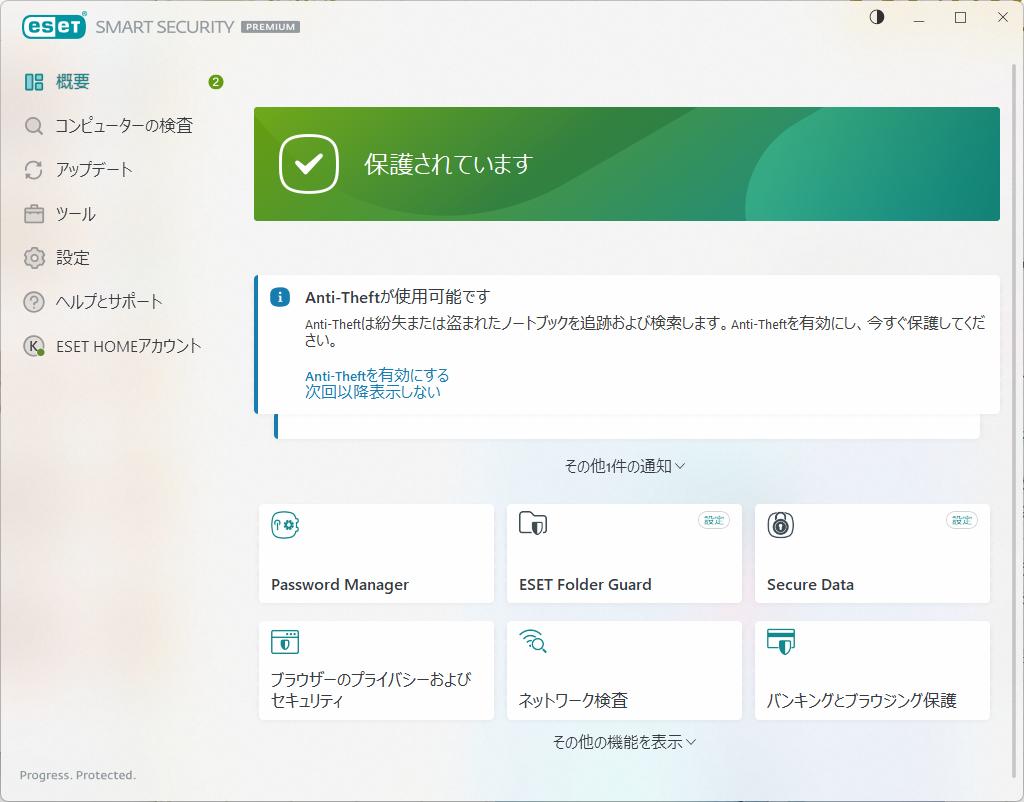The image size is (1024, 802).
Task: Open バンキングとブラウジング保護 tile
Action: (872, 671)
